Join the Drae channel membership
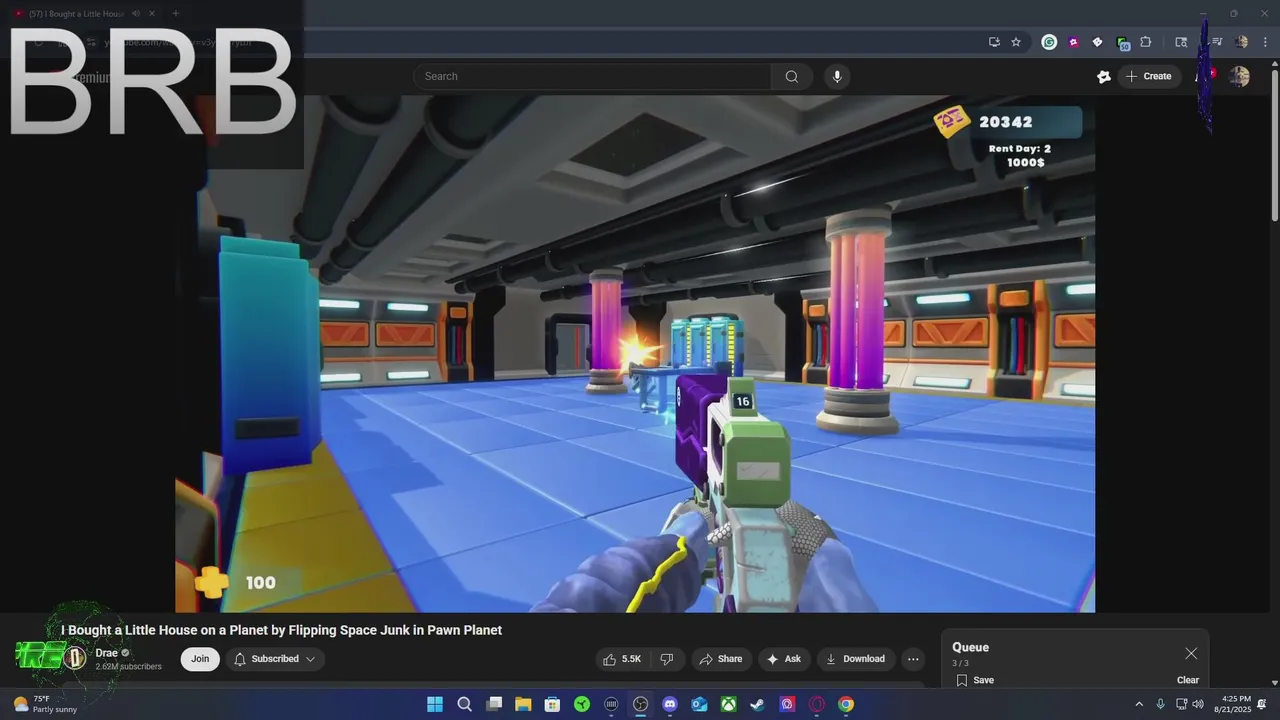This screenshot has height=720, width=1280. coord(200,659)
